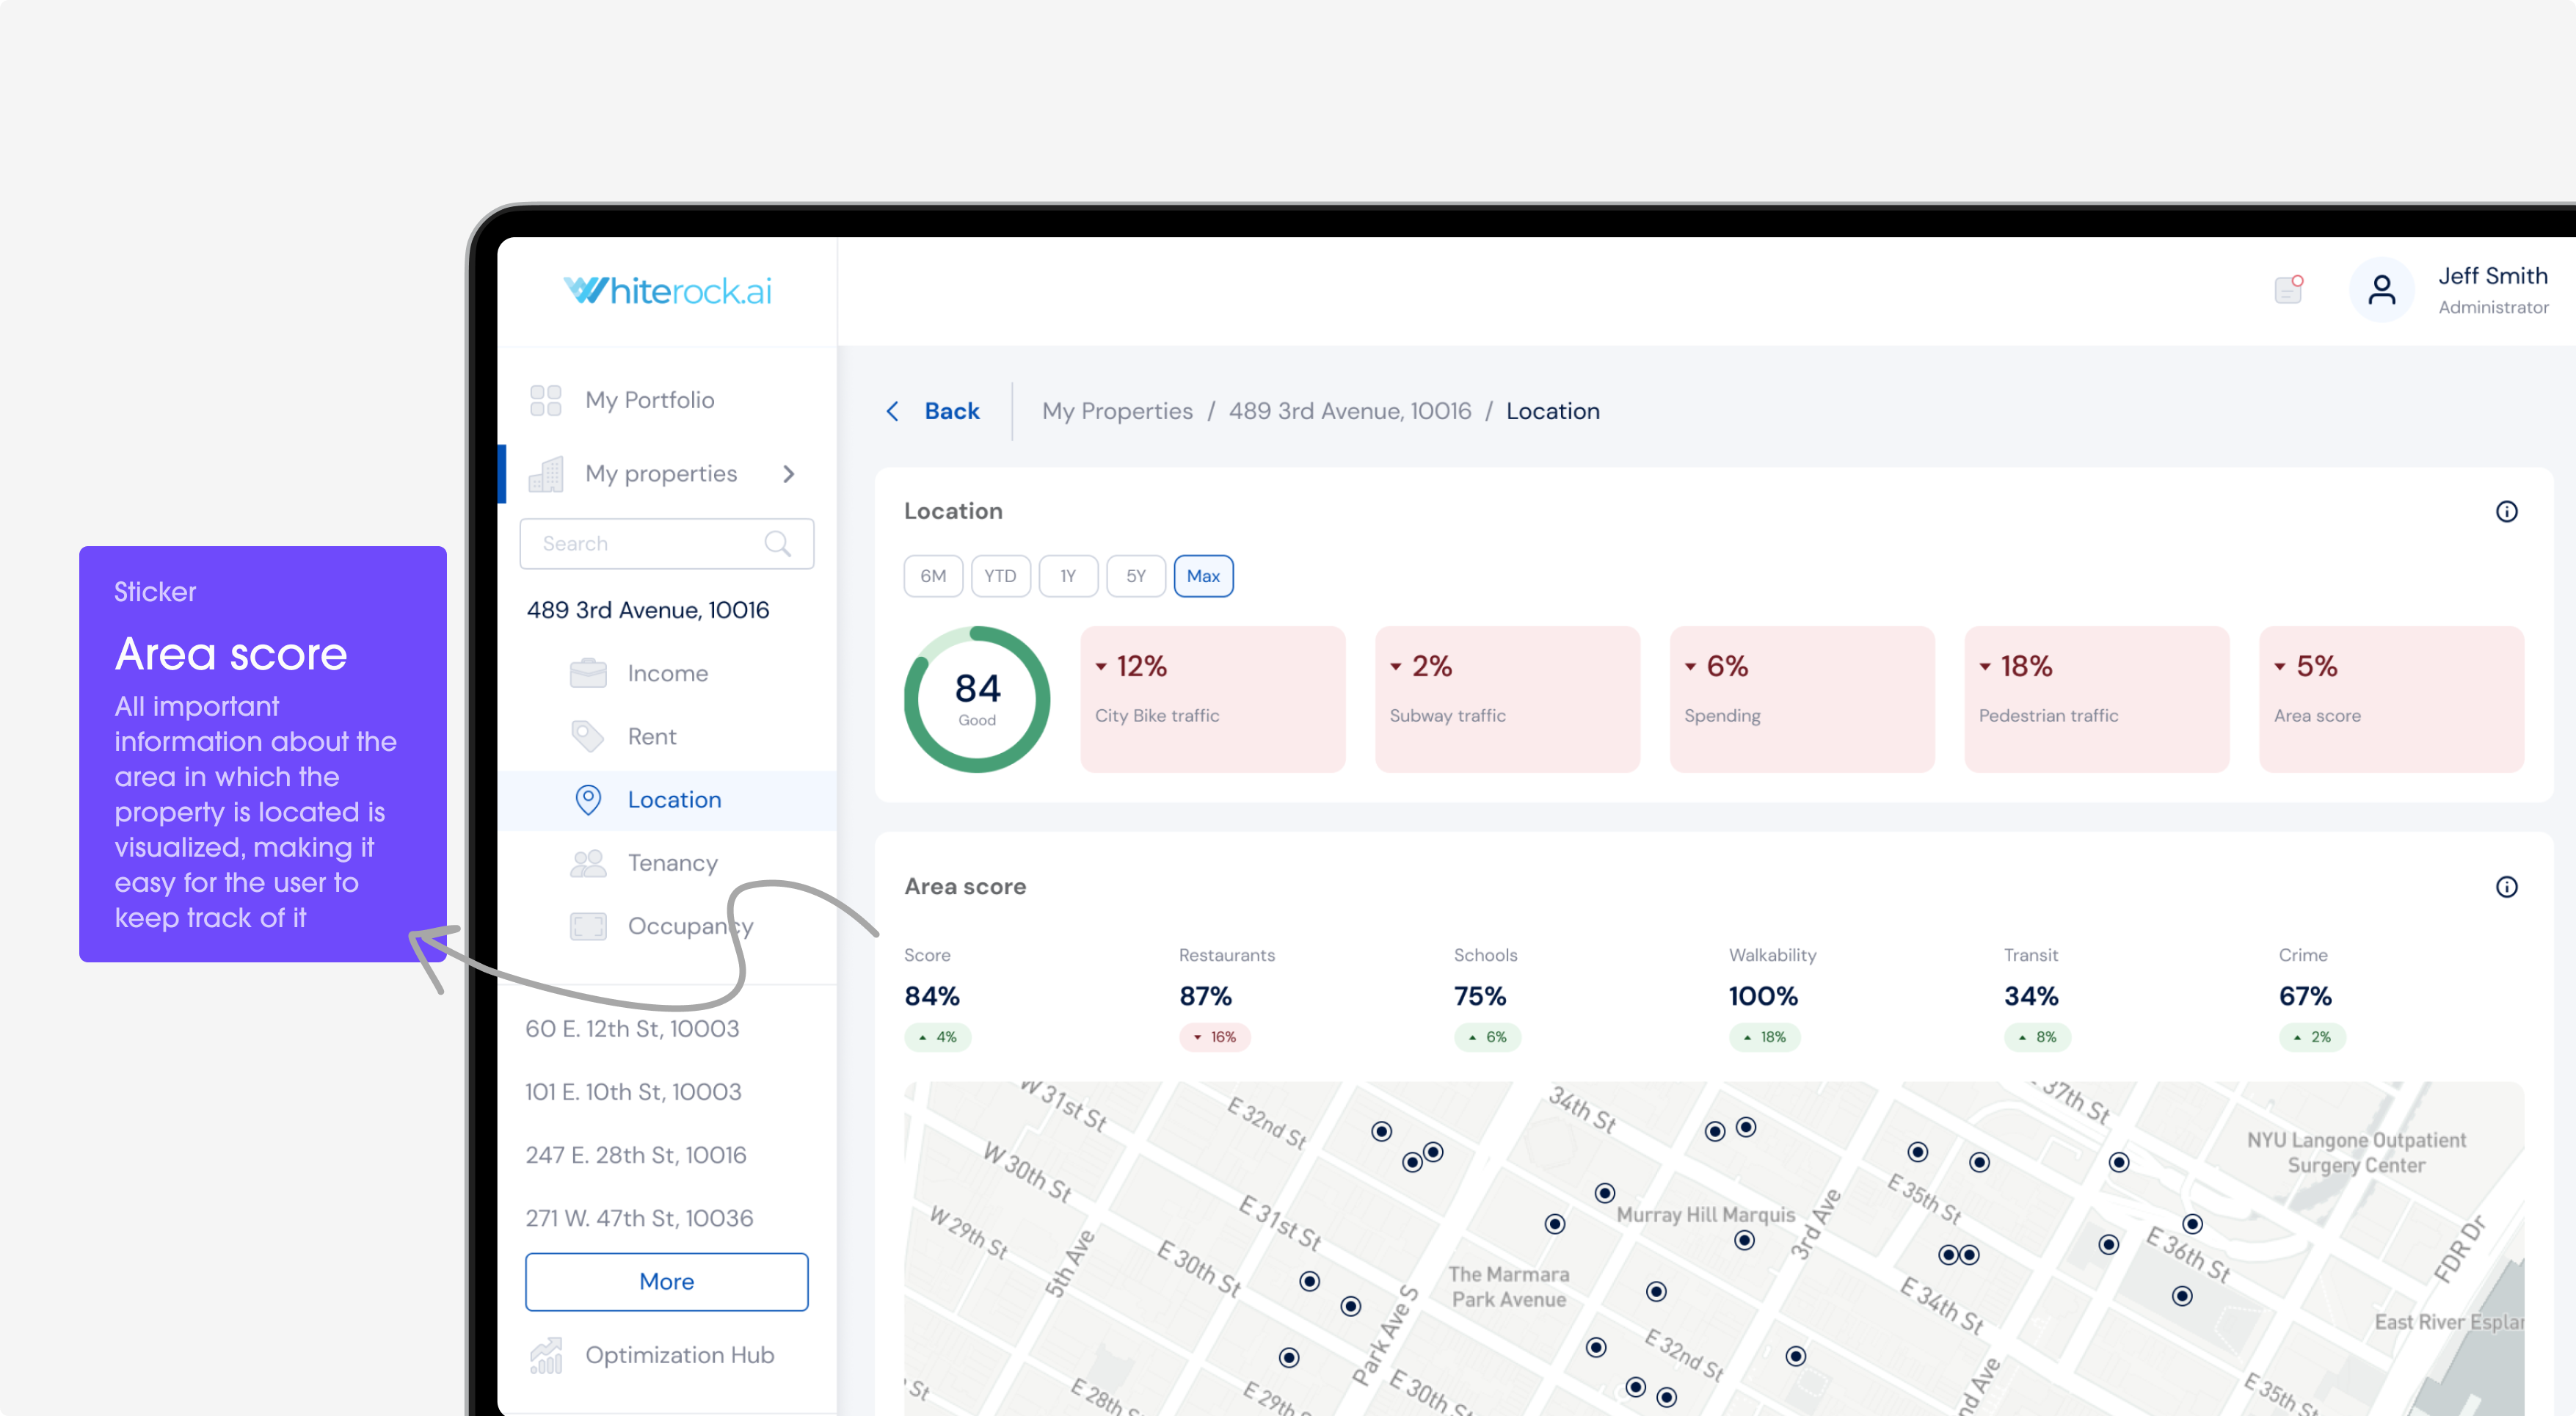2576x1416 pixels.
Task: Go to 489 3rd Avenue breadcrumb
Action: (1350, 411)
